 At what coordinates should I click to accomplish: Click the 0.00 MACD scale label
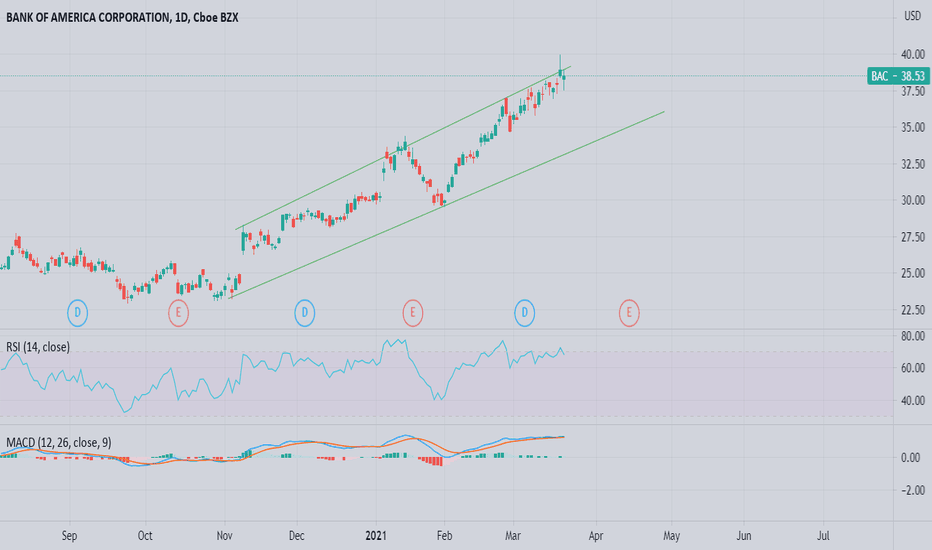(911, 458)
